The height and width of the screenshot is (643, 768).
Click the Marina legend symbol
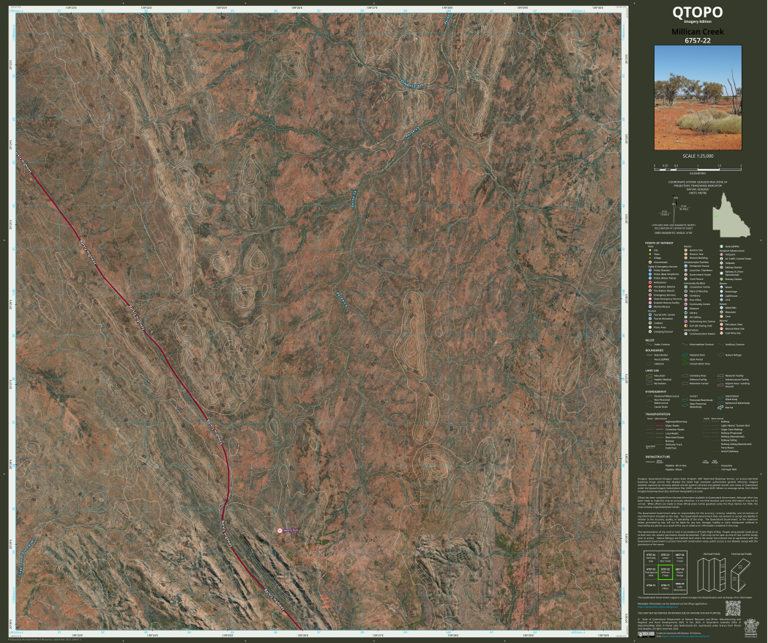click(x=722, y=407)
